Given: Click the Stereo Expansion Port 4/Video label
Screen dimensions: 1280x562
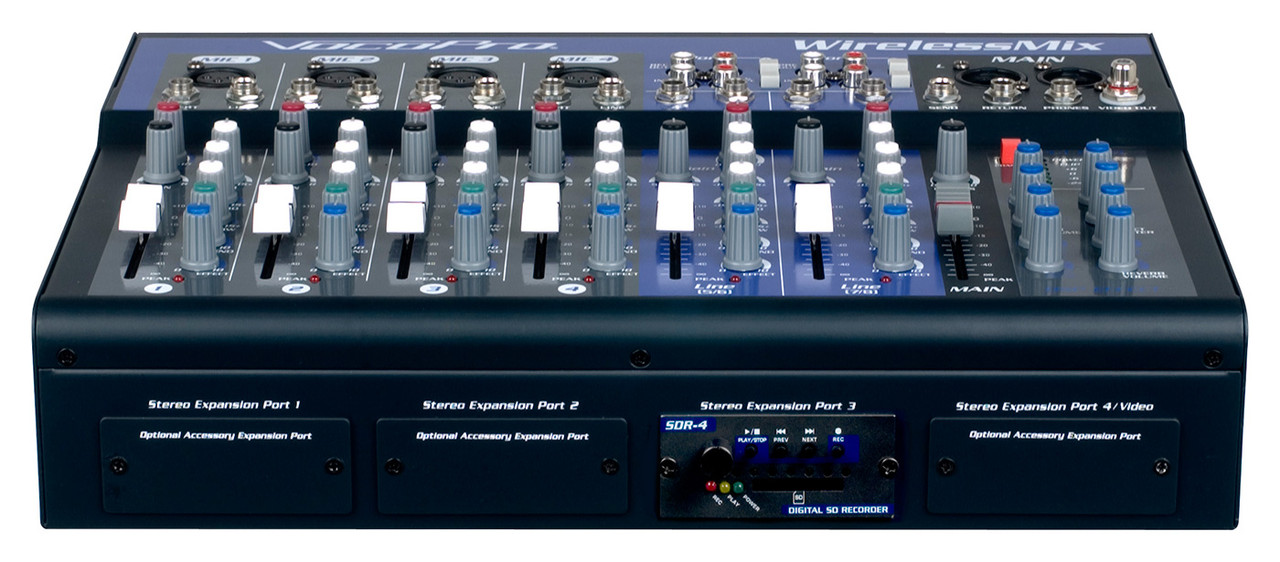Looking at the screenshot, I should (1054, 406).
